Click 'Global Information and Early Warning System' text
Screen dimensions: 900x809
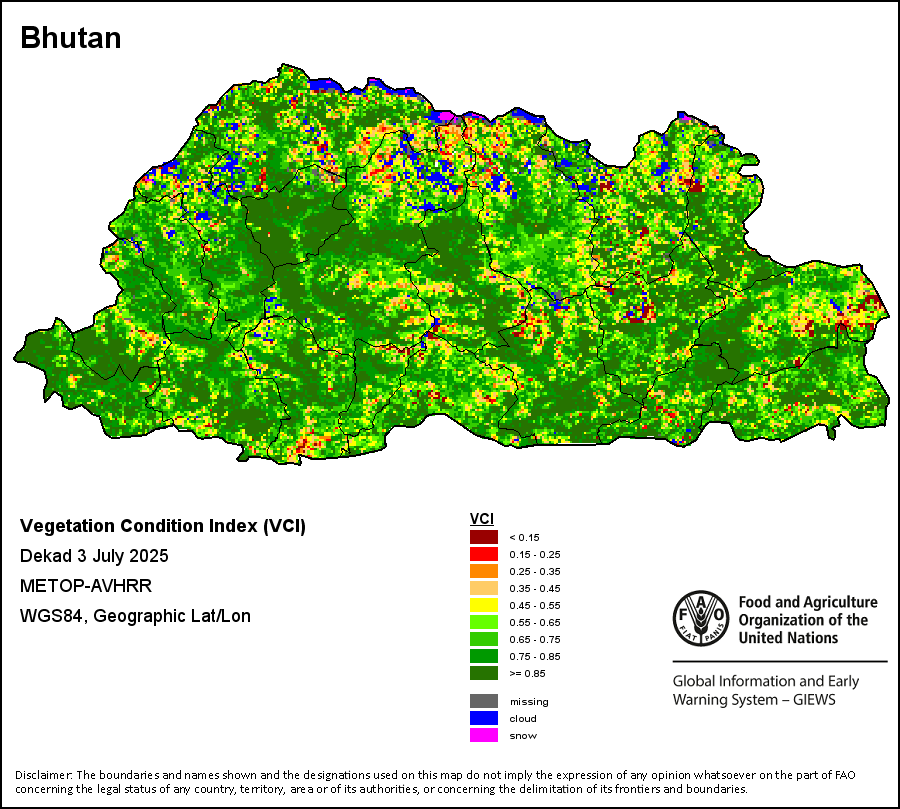pyautogui.click(x=765, y=690)
